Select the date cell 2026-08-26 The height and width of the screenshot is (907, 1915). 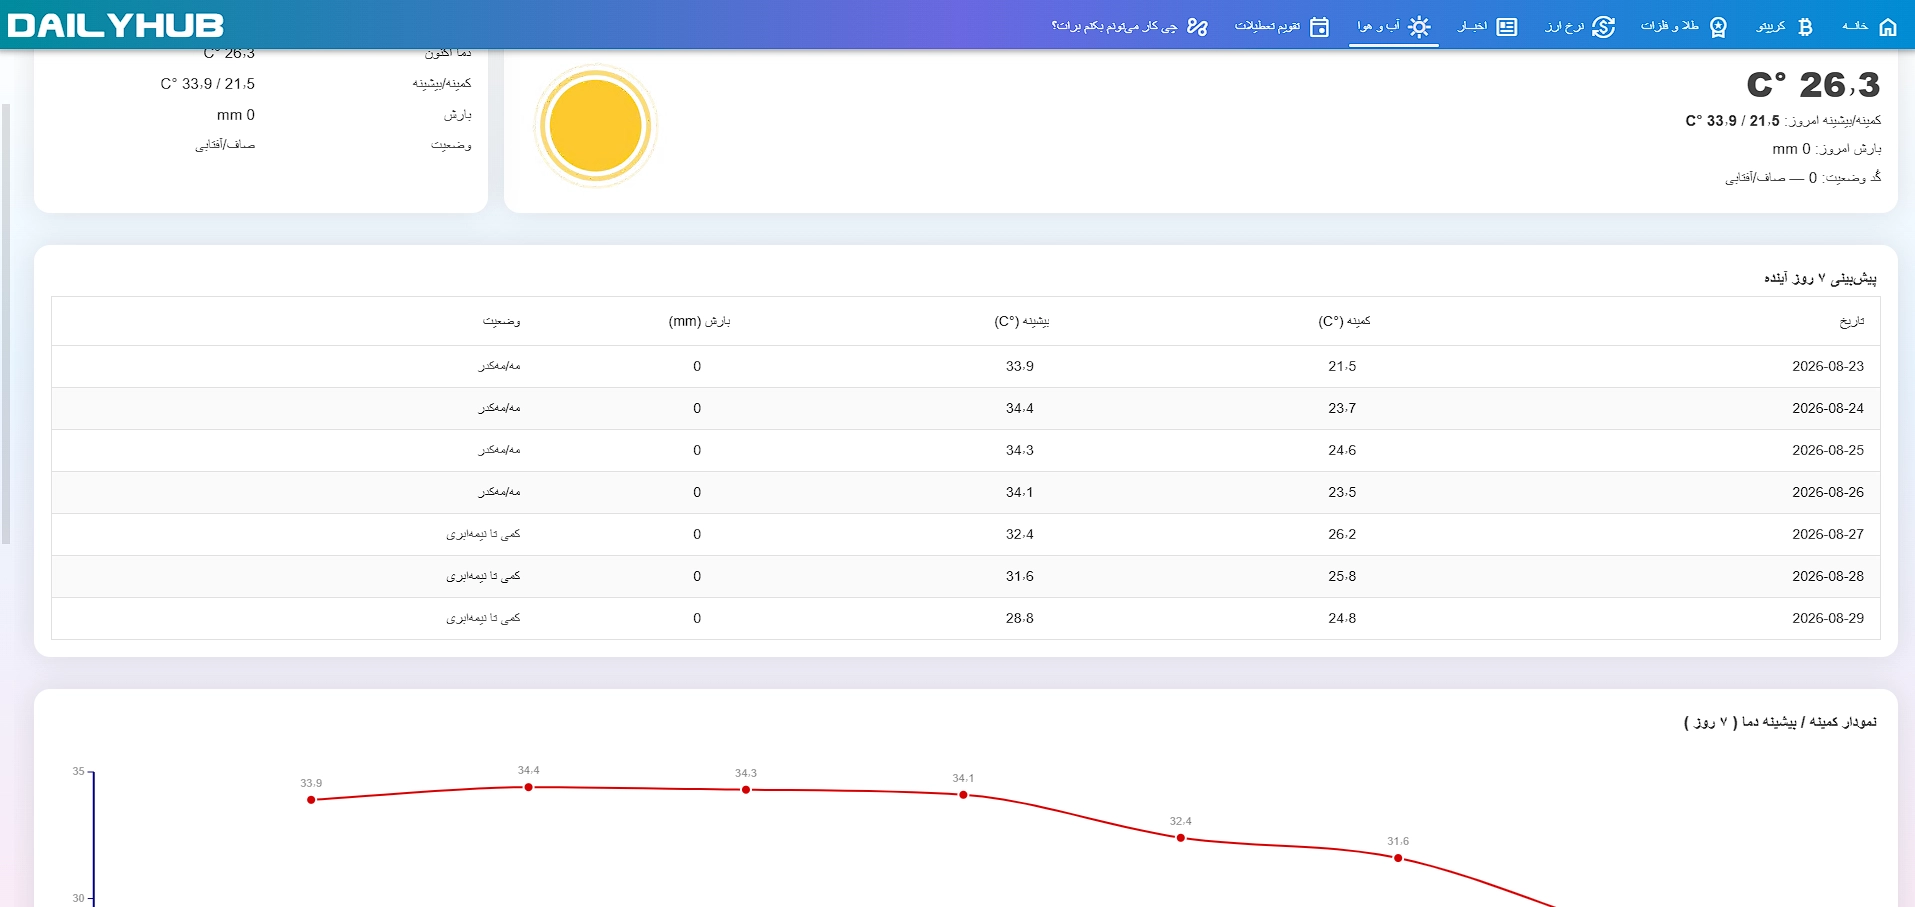(x=1827, y=492)
